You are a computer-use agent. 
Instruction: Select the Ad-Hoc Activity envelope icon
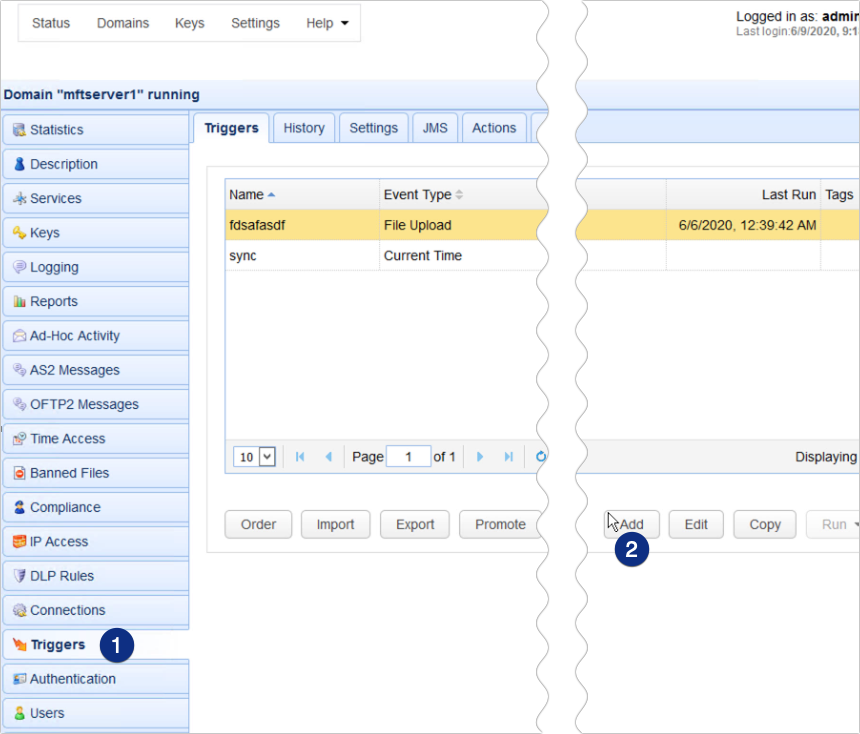pos(18,335)
